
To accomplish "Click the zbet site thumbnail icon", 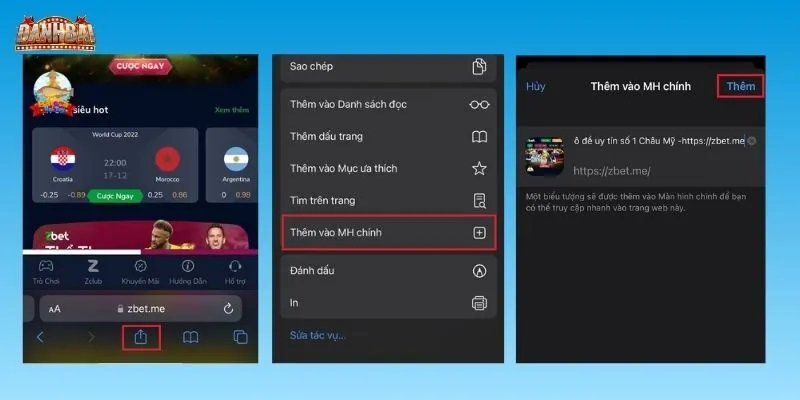I will pyautogui.click(x=545, y=156).
